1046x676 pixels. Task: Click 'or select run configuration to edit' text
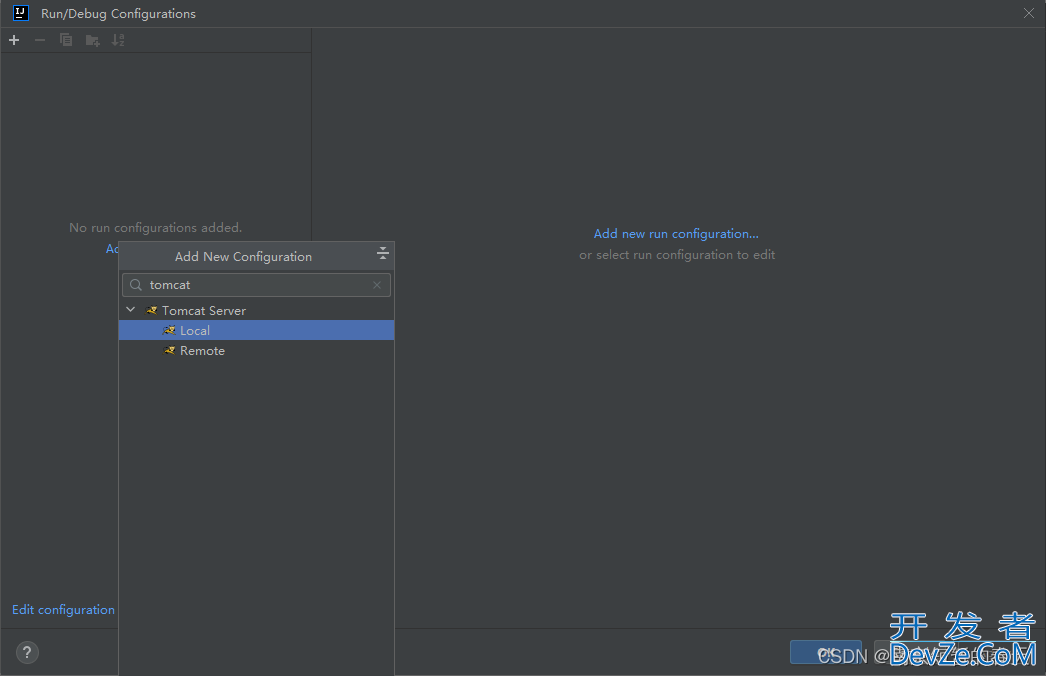point(677,254)
